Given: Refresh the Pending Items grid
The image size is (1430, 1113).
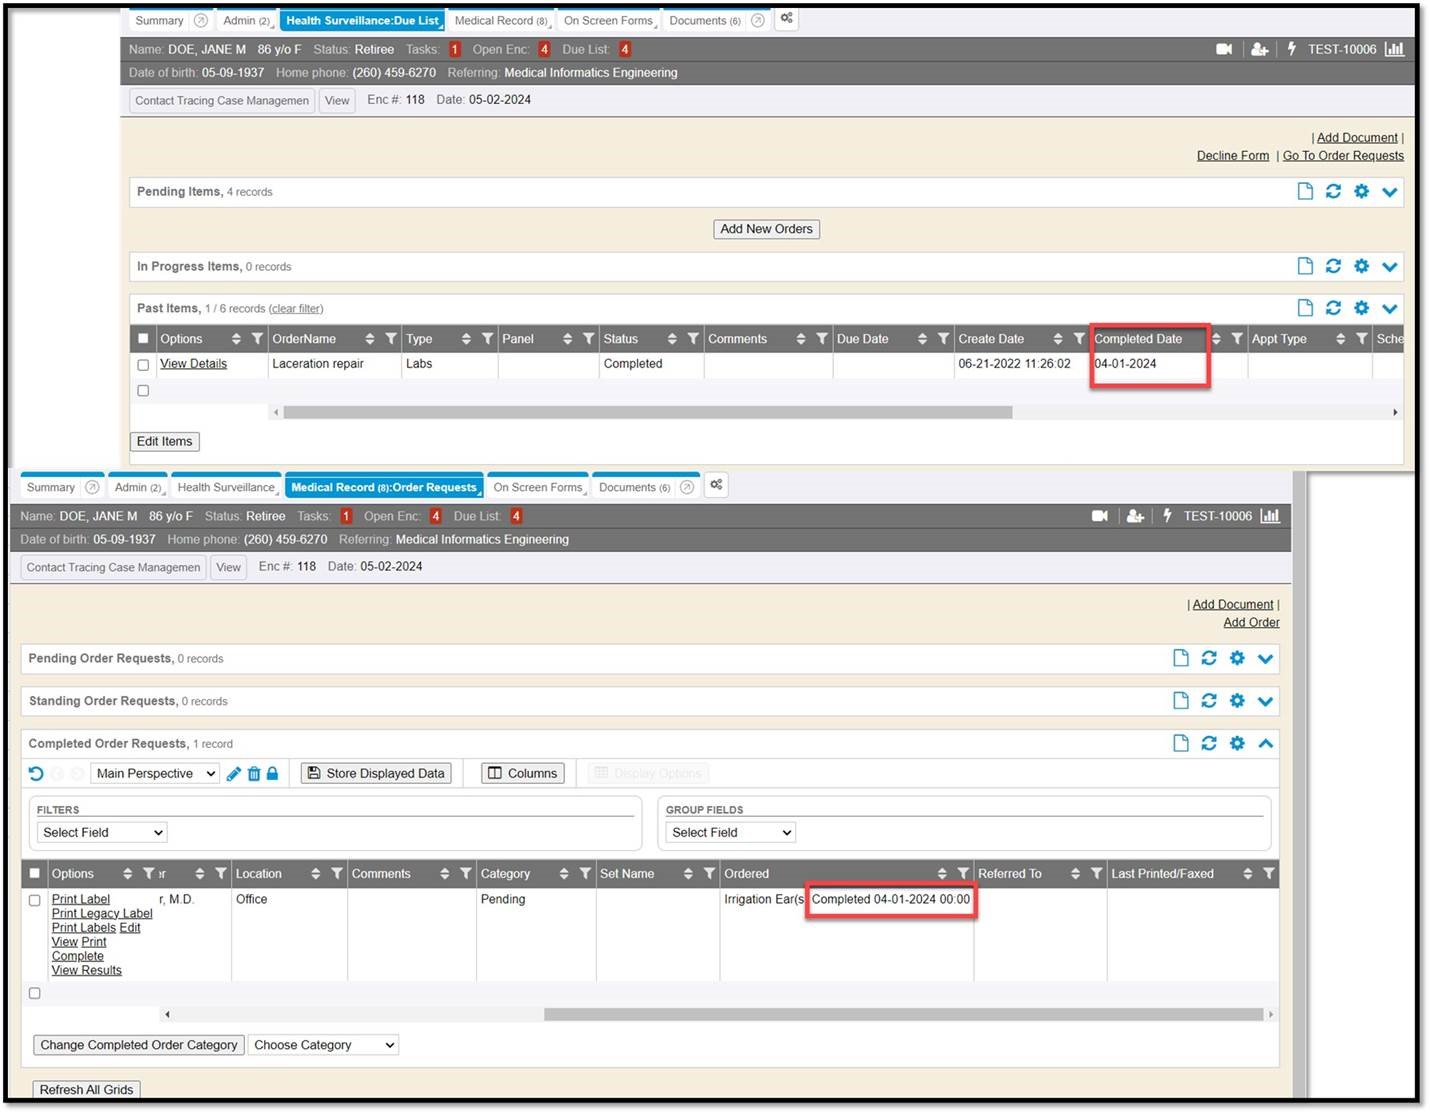Looking at the screenshot, I should [1333, 191].
